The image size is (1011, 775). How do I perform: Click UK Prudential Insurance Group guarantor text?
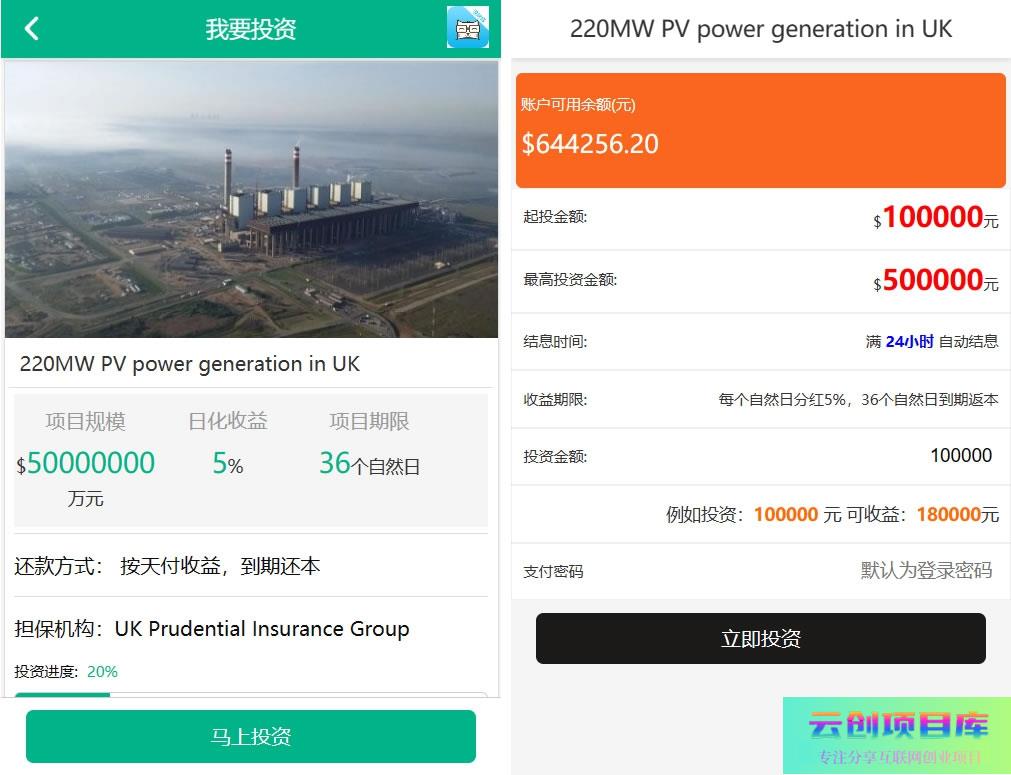(x=262, y=629)
